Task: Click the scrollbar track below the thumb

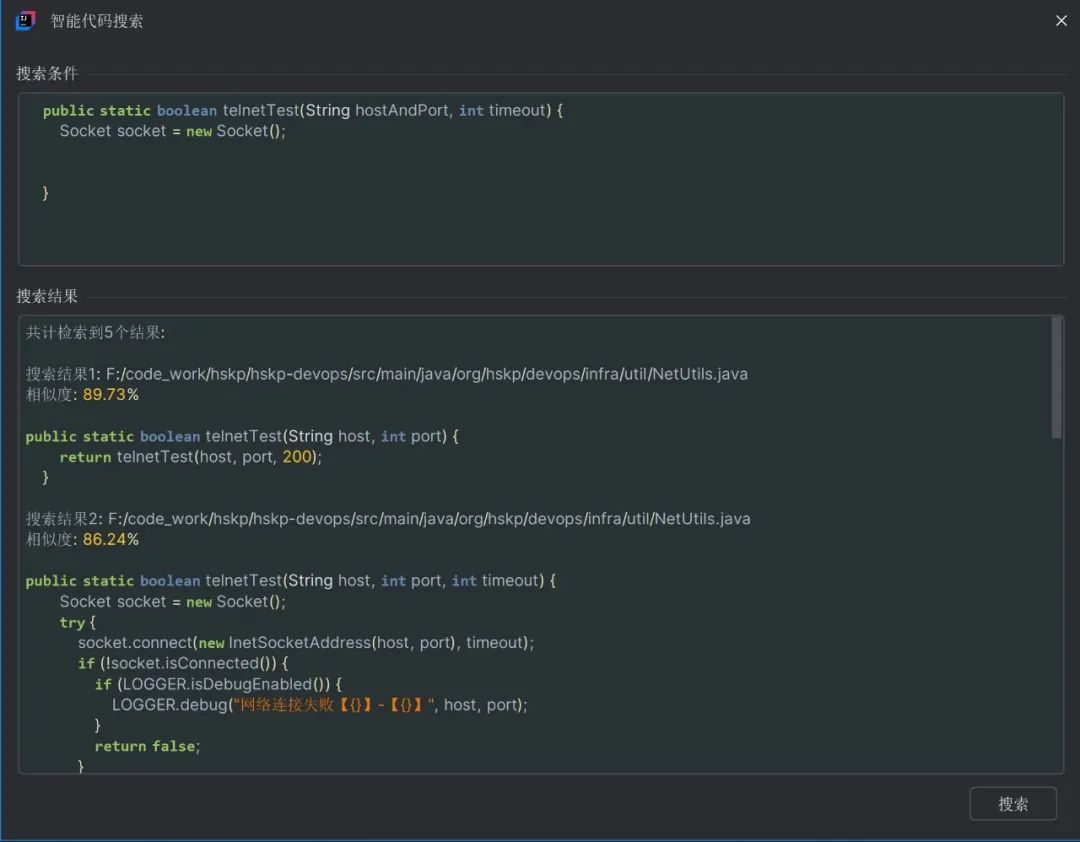Action: pos(1056,600)
